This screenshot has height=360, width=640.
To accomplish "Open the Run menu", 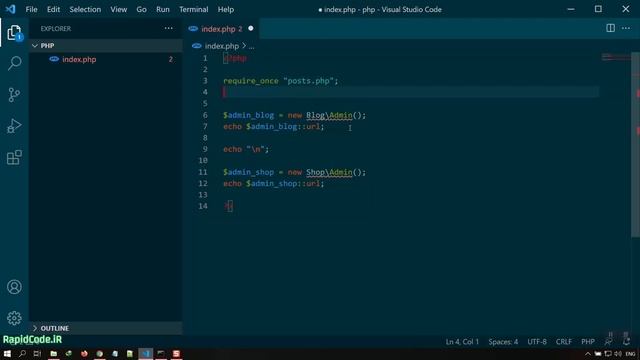I will 162,9.
